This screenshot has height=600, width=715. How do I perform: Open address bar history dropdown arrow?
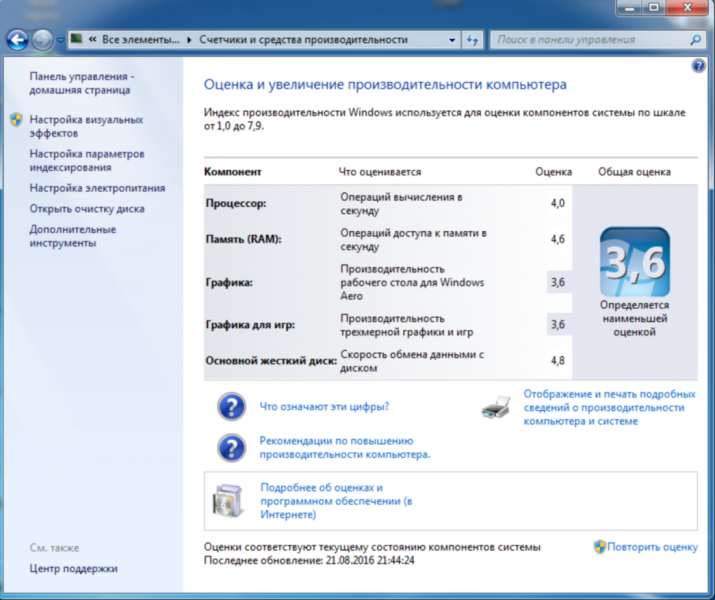coord(451,40)
